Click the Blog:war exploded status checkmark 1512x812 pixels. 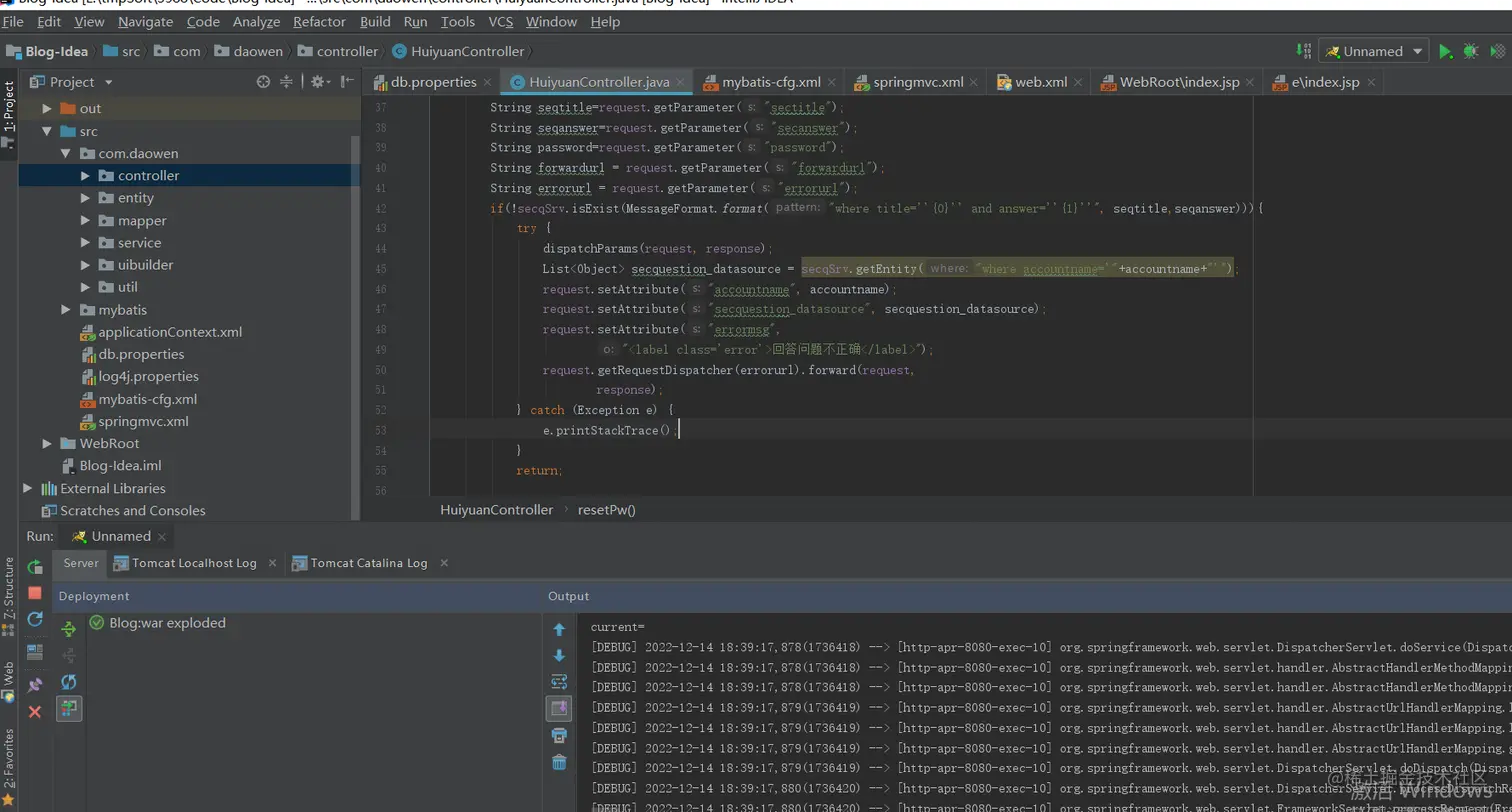97,623
